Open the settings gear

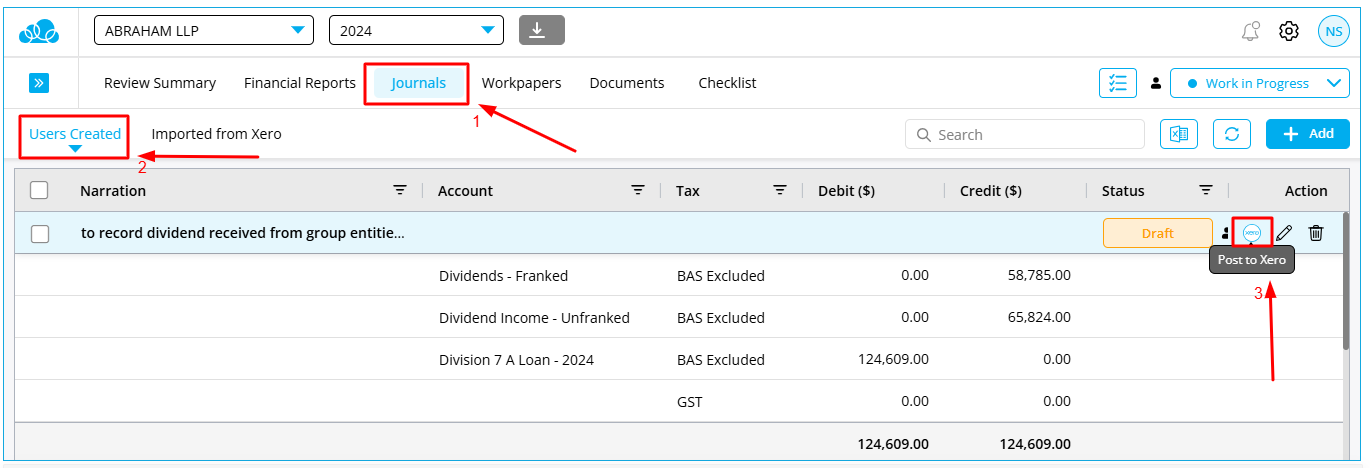[x=1289, y=31]
